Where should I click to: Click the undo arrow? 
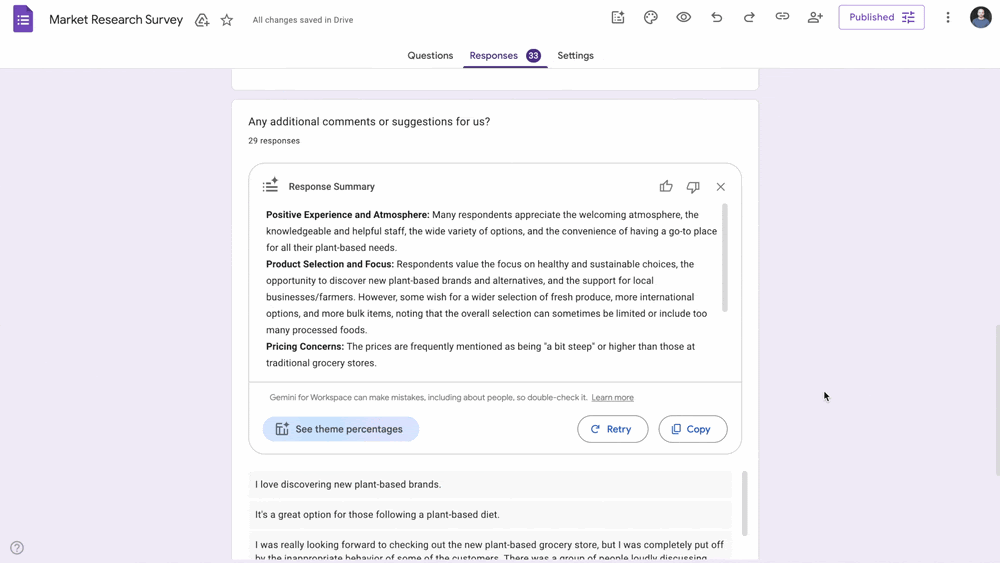[717, 17]
